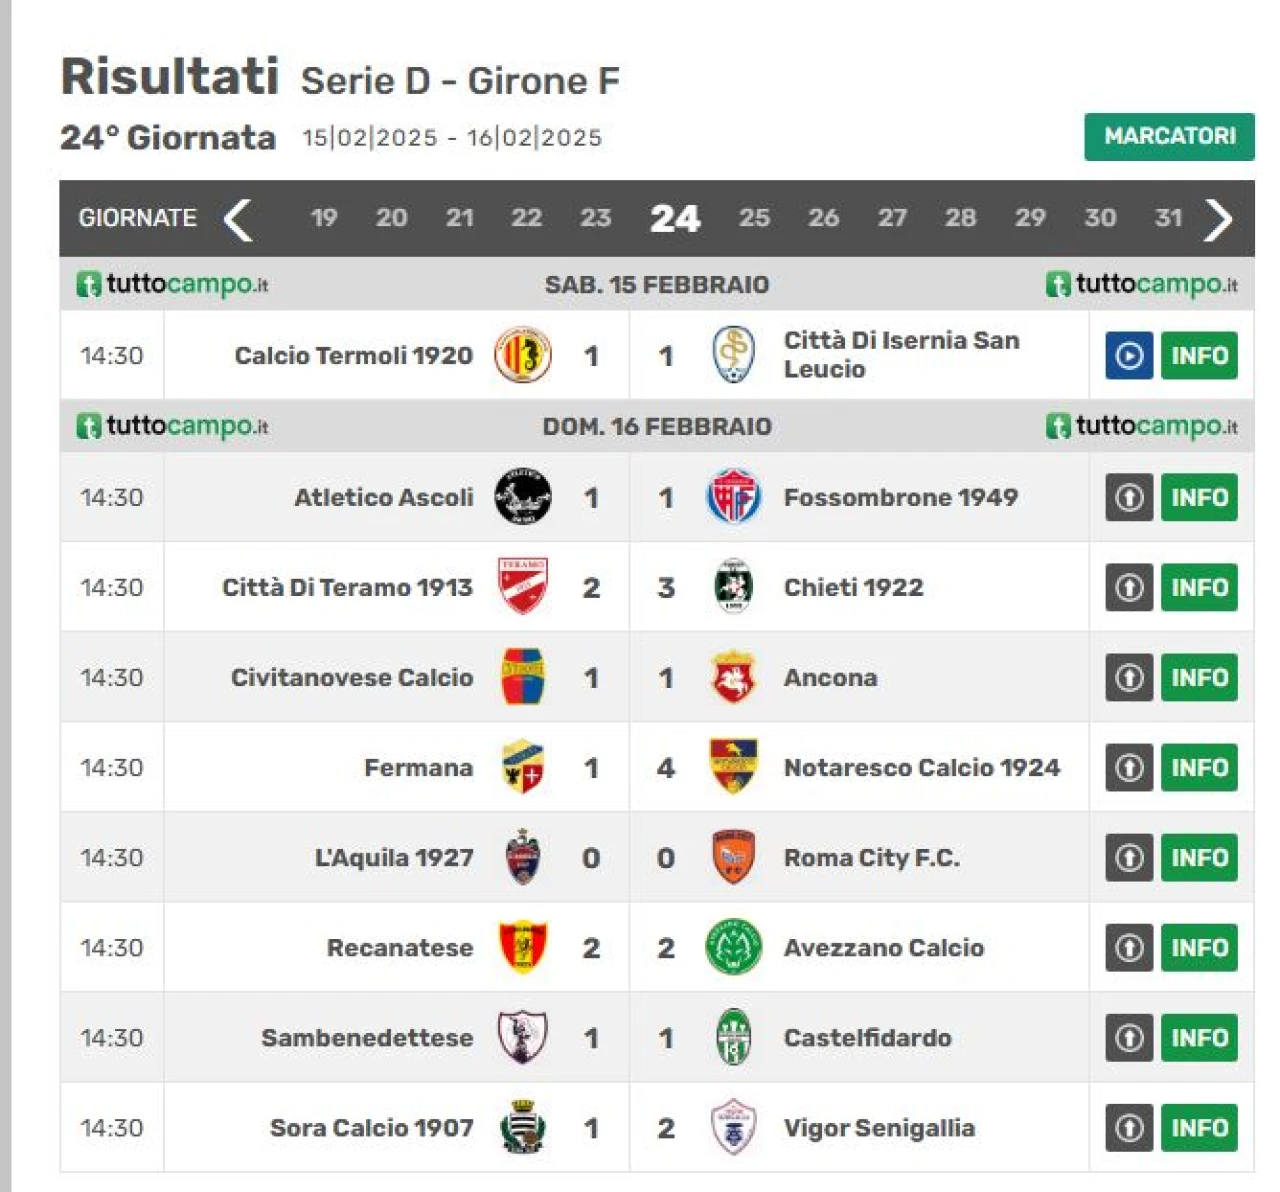Viewport: 1280px width, 1192px height.
Task: Open INFO for Città Di Teramo match
Action: 1199,588
